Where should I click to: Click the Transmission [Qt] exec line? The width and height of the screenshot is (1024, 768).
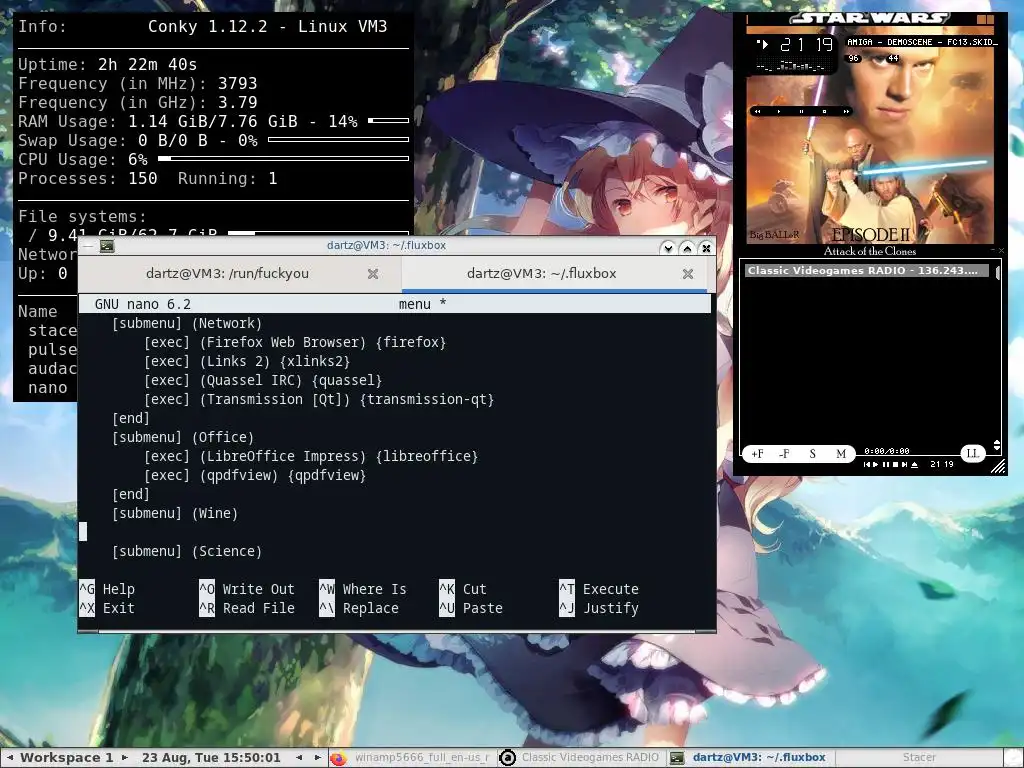[x=319, y=399]
